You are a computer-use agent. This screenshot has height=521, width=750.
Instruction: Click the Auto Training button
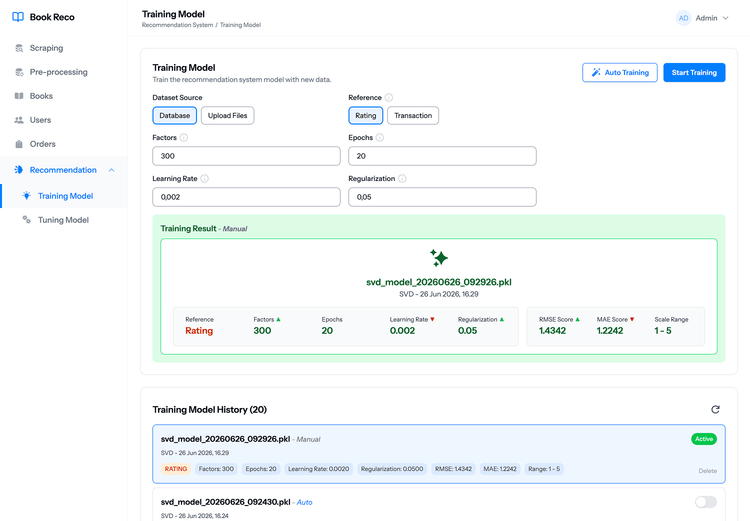[620, 73]
